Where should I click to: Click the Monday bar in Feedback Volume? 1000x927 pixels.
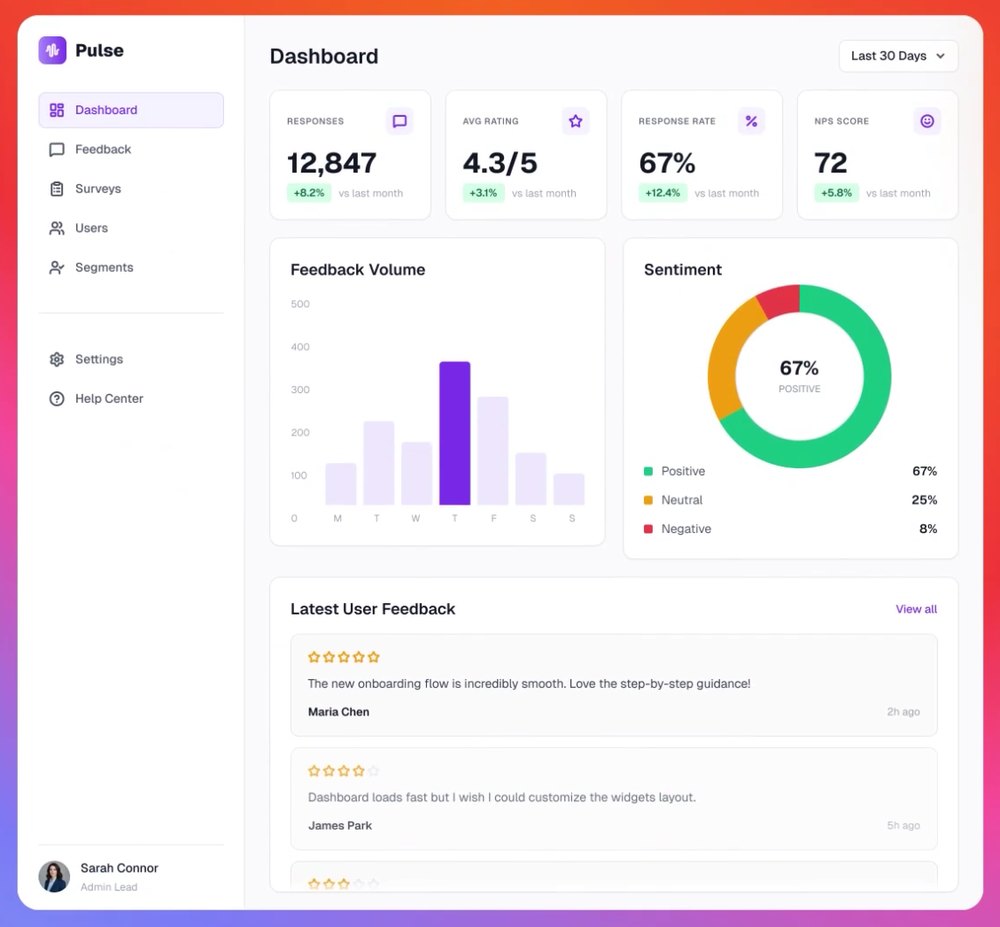(x=341, y=485)
